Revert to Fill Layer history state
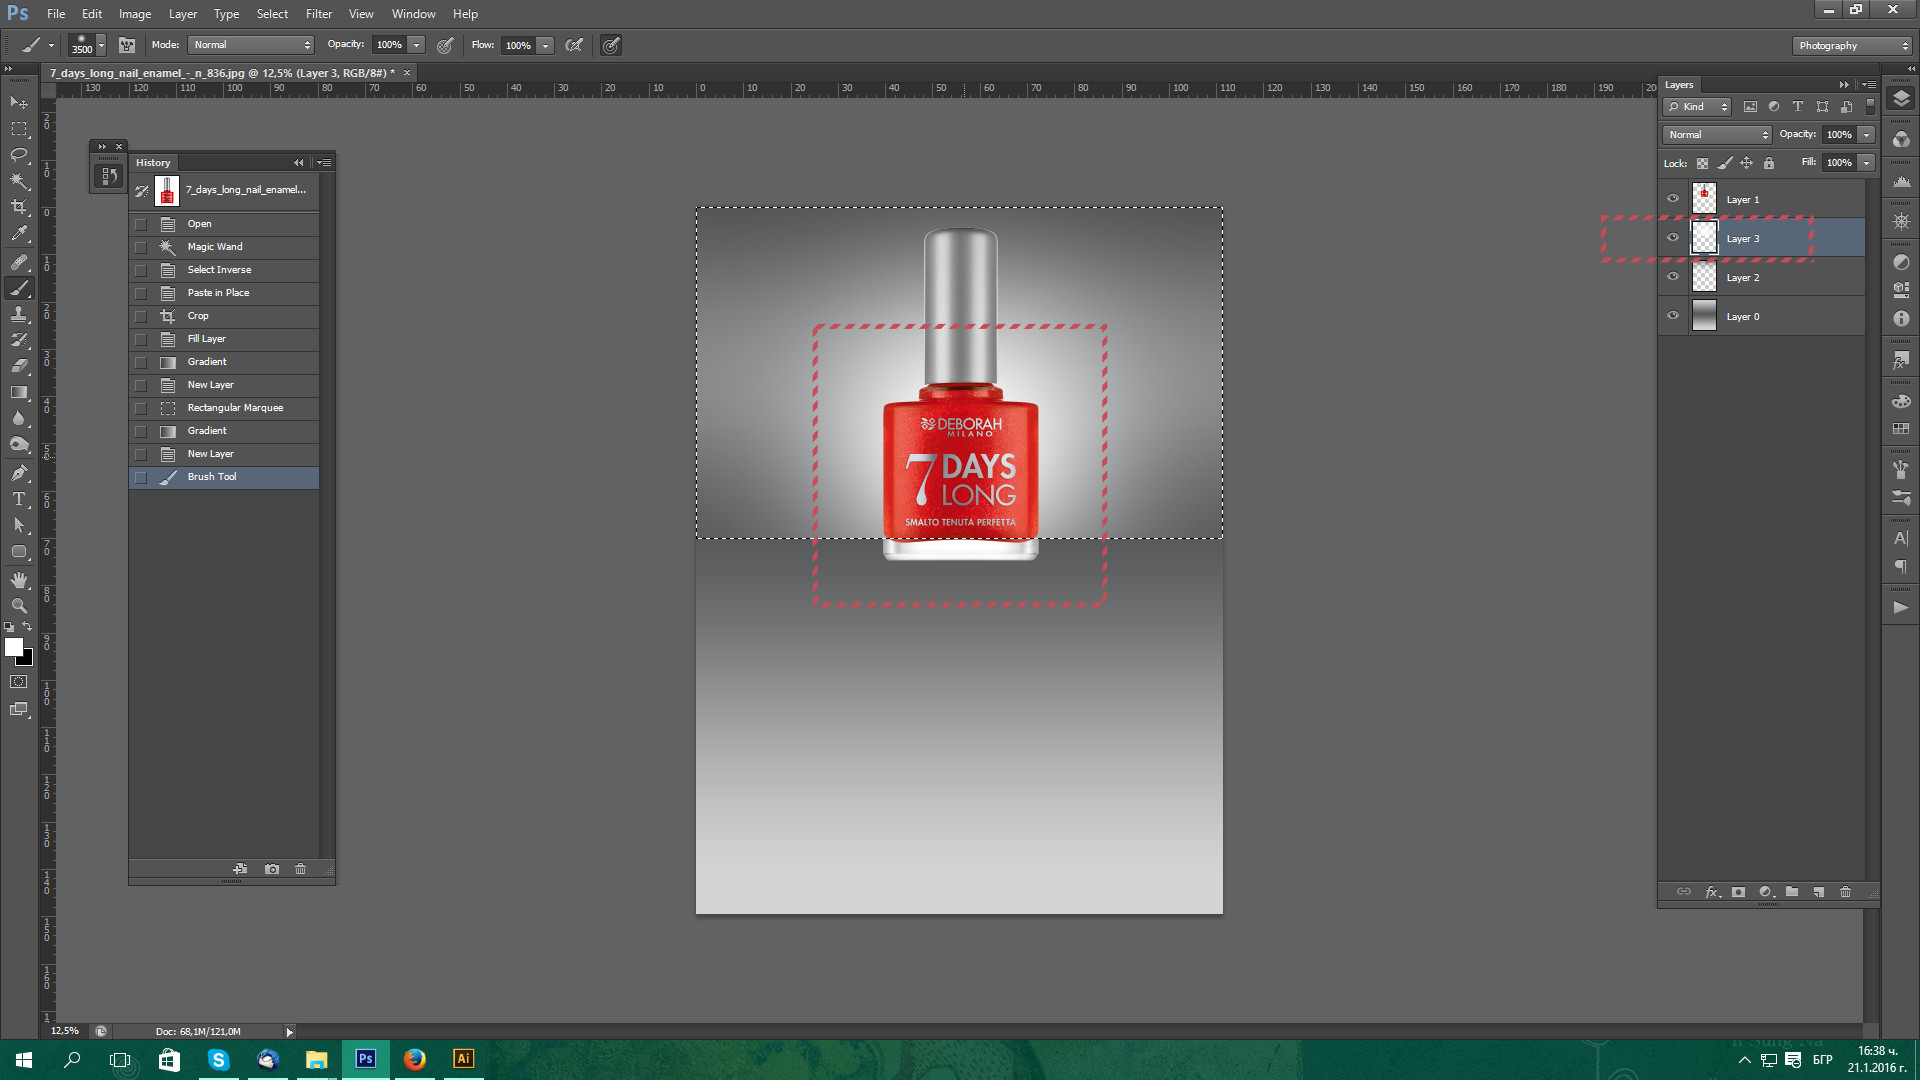This screenshot has width=1920, height=1080. (x=224, y=339)
